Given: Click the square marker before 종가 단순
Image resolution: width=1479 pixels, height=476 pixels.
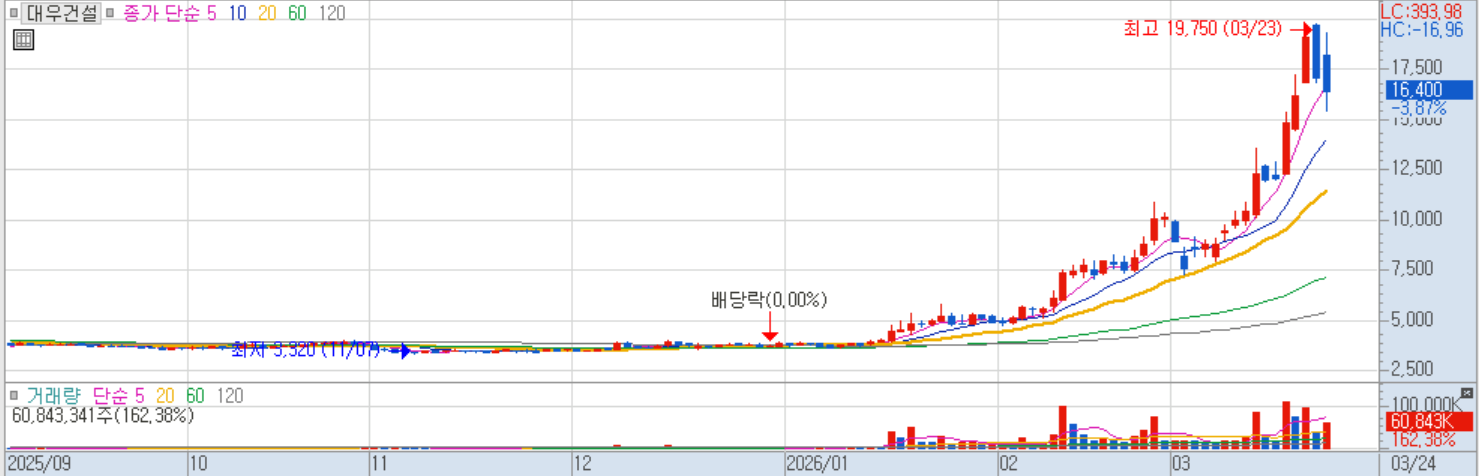Looking at the screenshot, I should coord(110,15).
